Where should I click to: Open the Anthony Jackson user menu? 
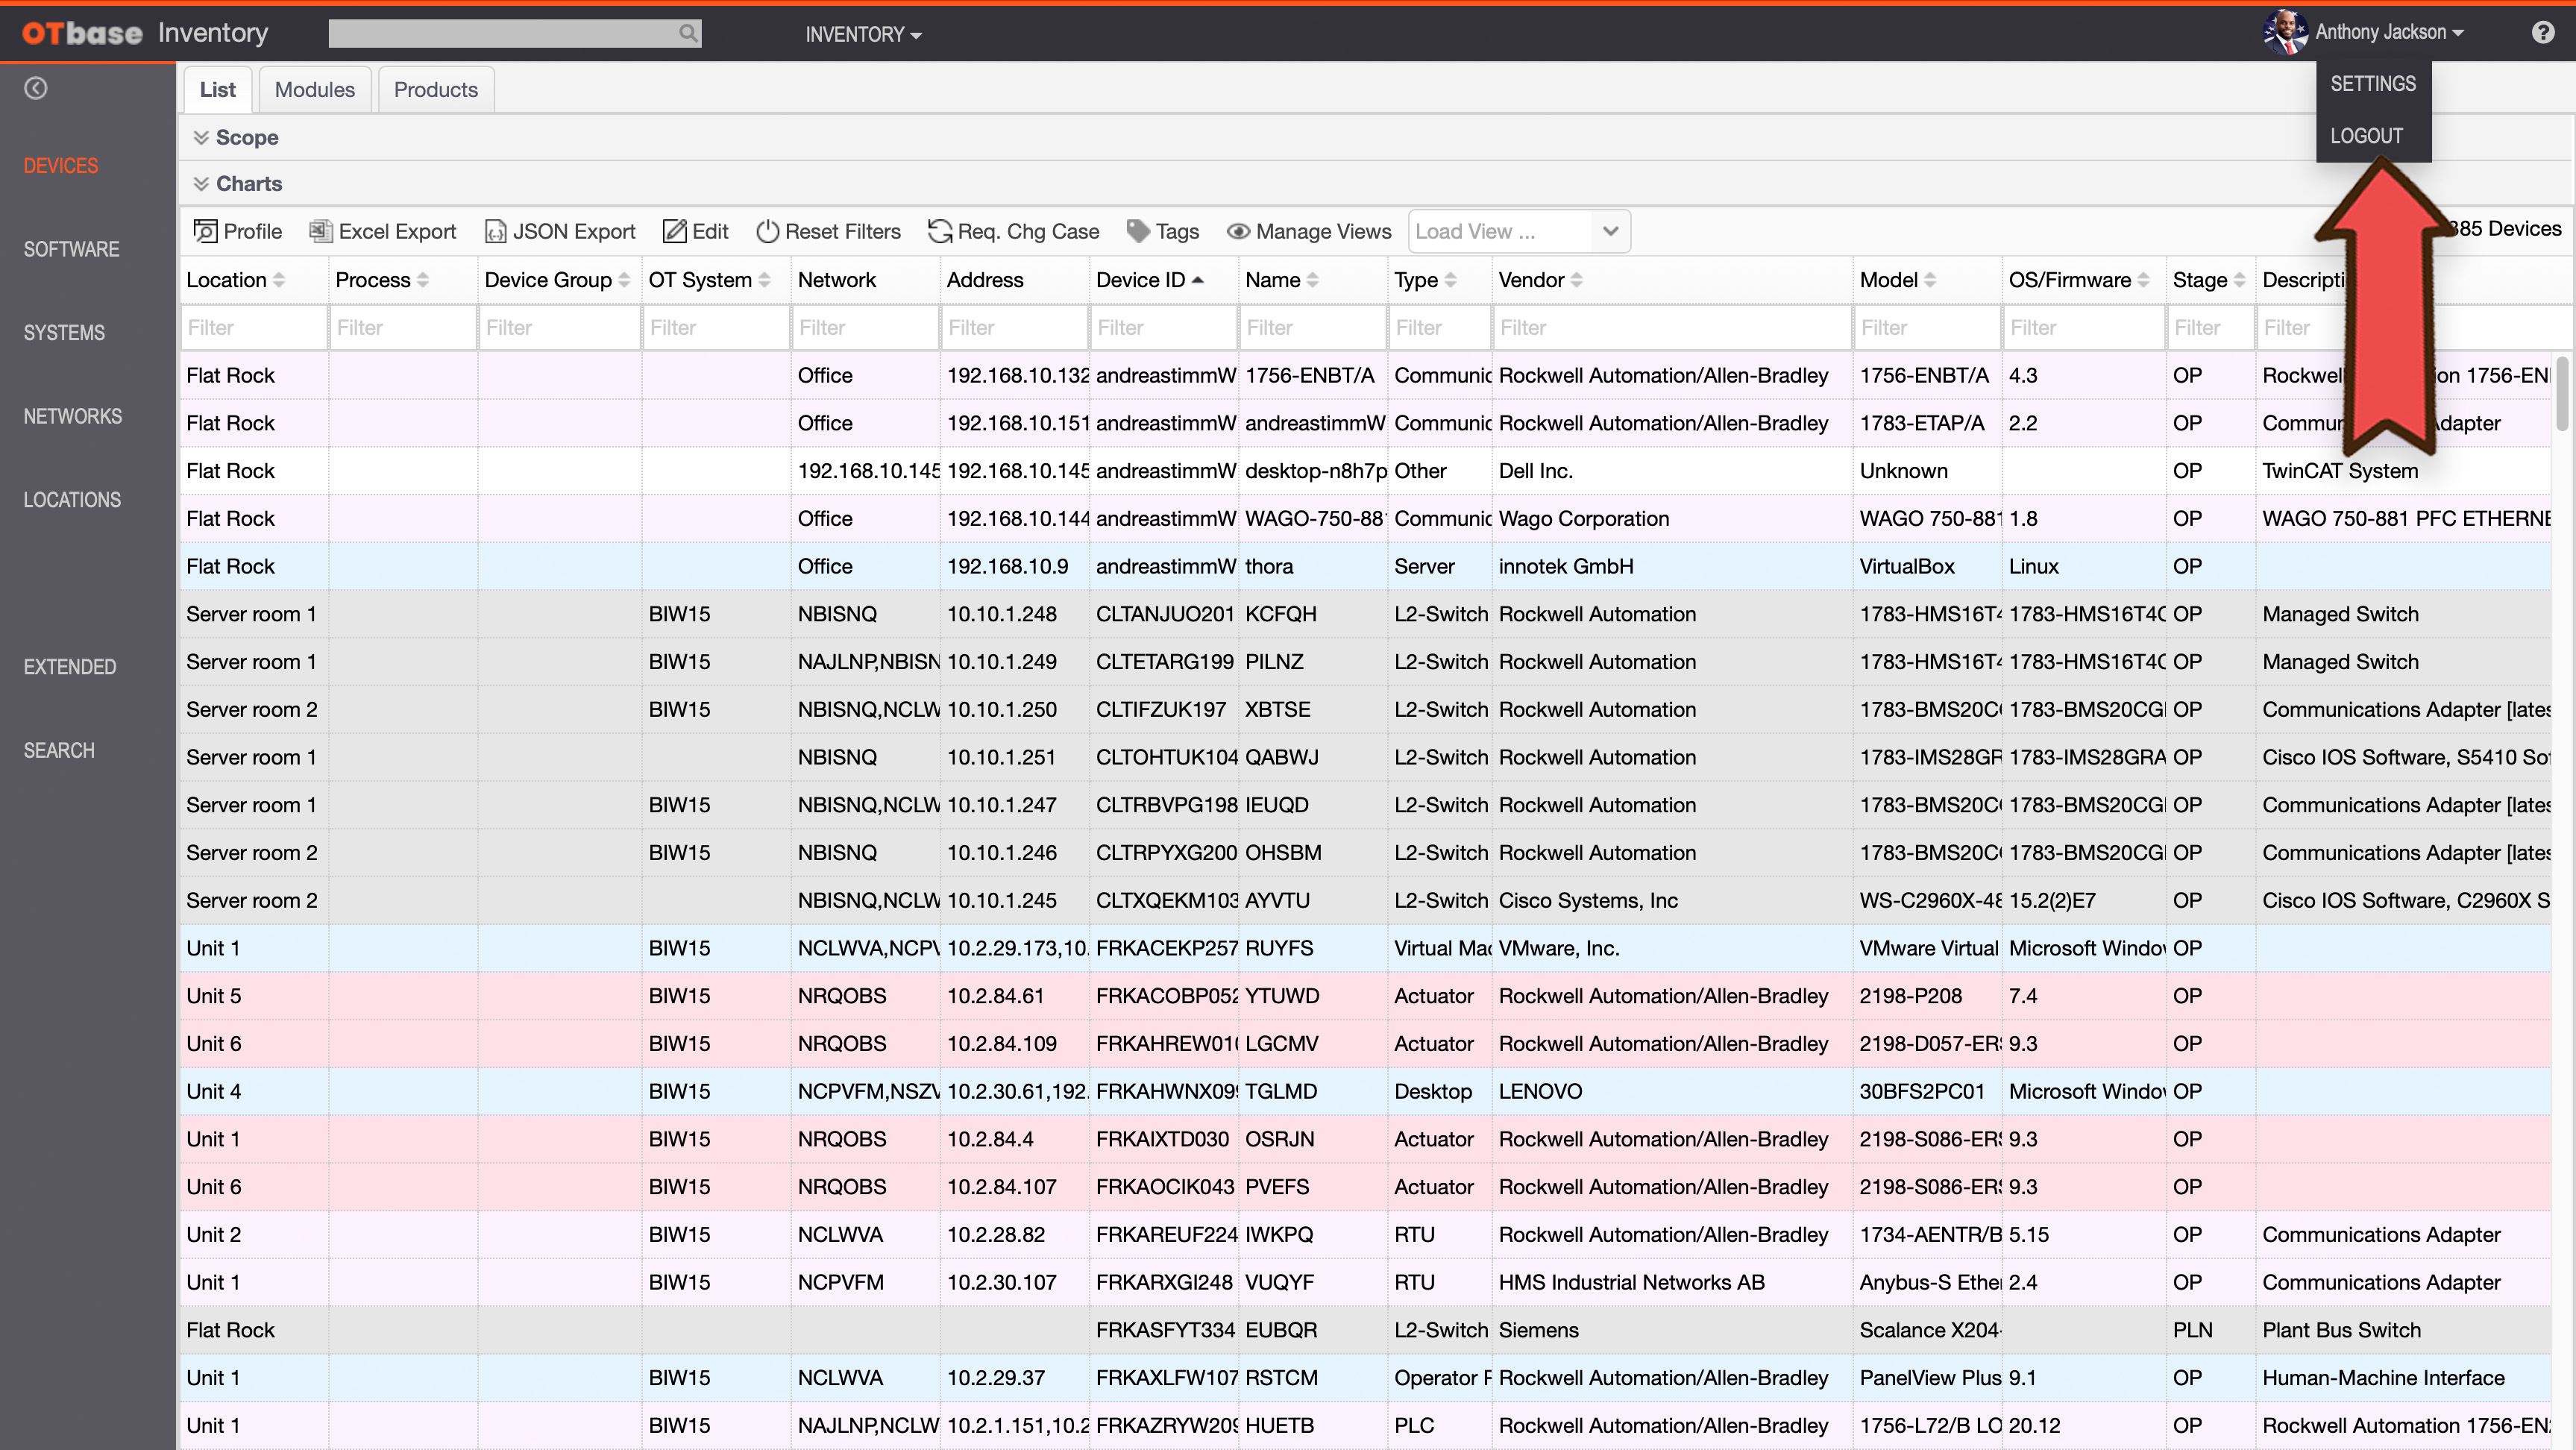[x=2389, y=32]
